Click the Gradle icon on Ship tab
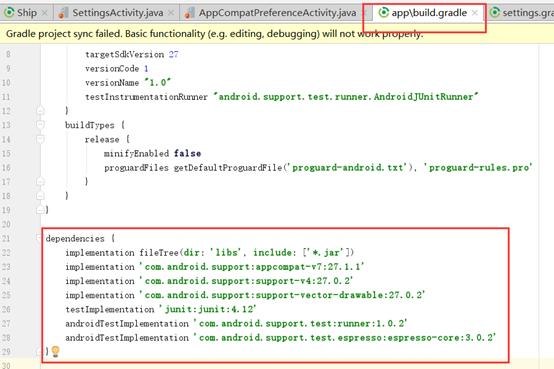The height and width of the screenshot is (369, 554). 9,13
